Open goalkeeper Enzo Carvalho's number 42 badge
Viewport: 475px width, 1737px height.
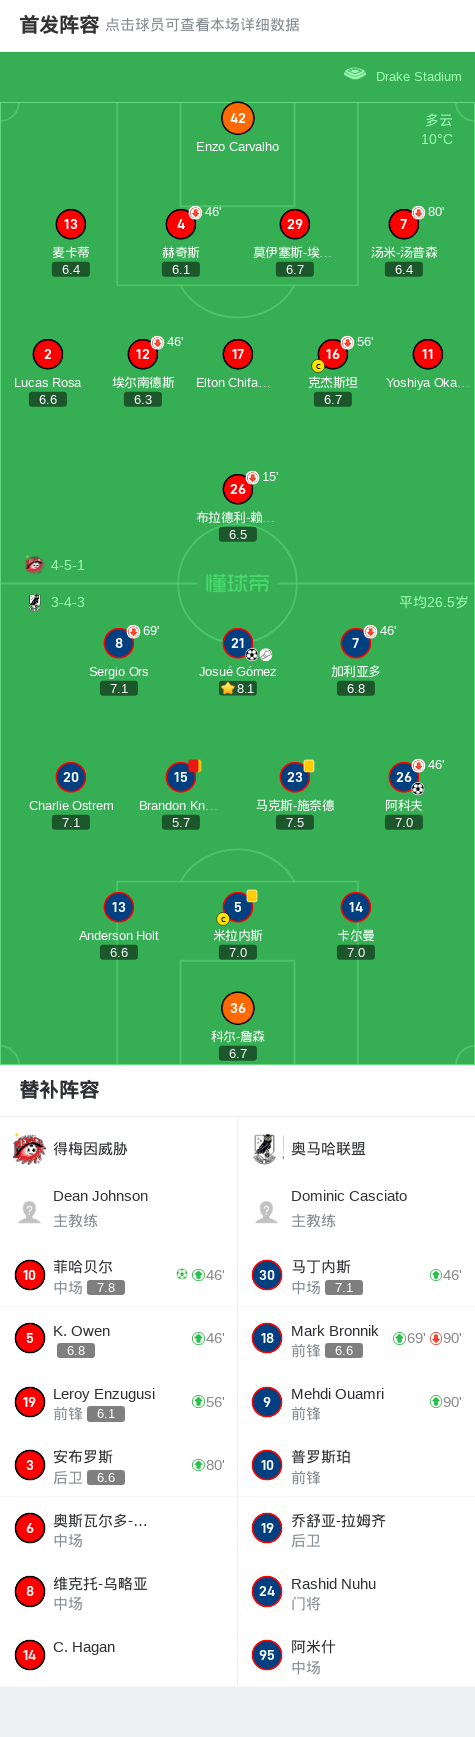tap(238, 118)
